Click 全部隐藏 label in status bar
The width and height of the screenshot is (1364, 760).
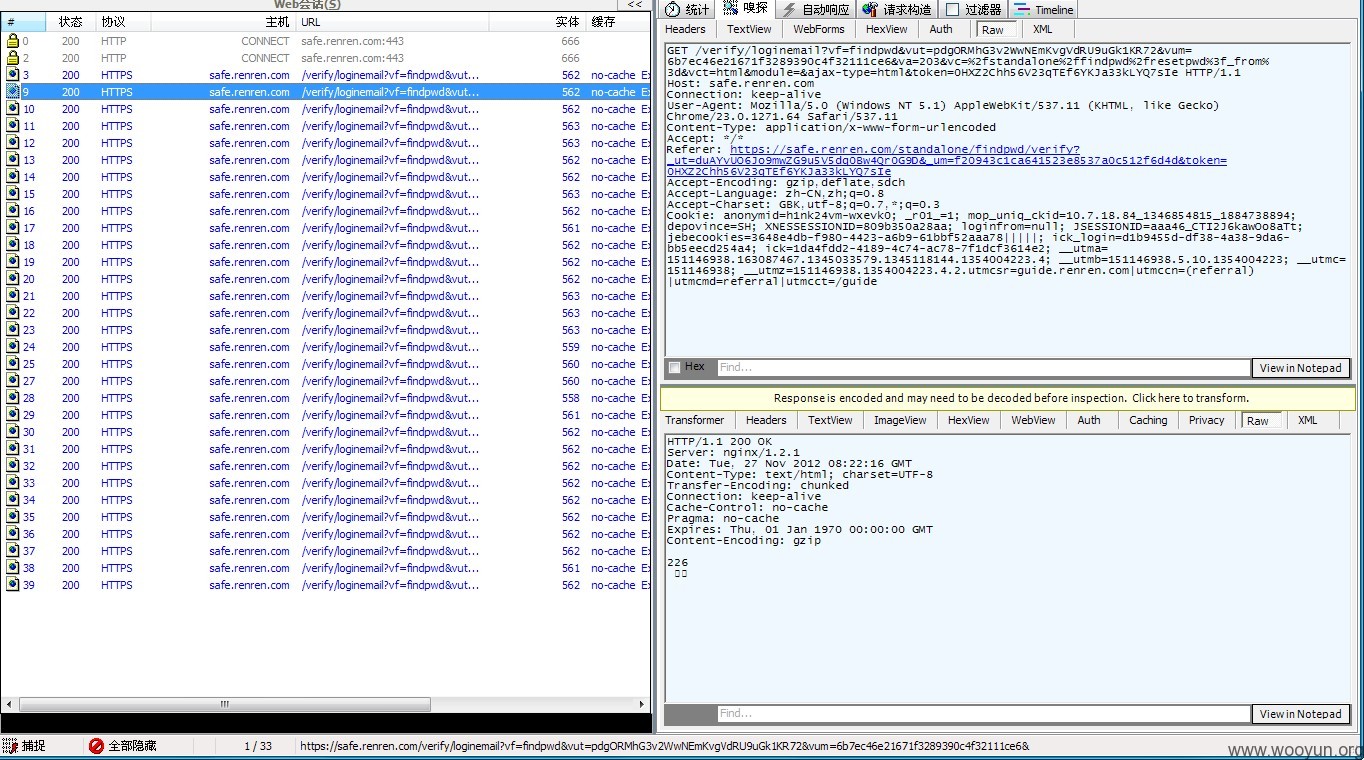(x=133, y=746)
